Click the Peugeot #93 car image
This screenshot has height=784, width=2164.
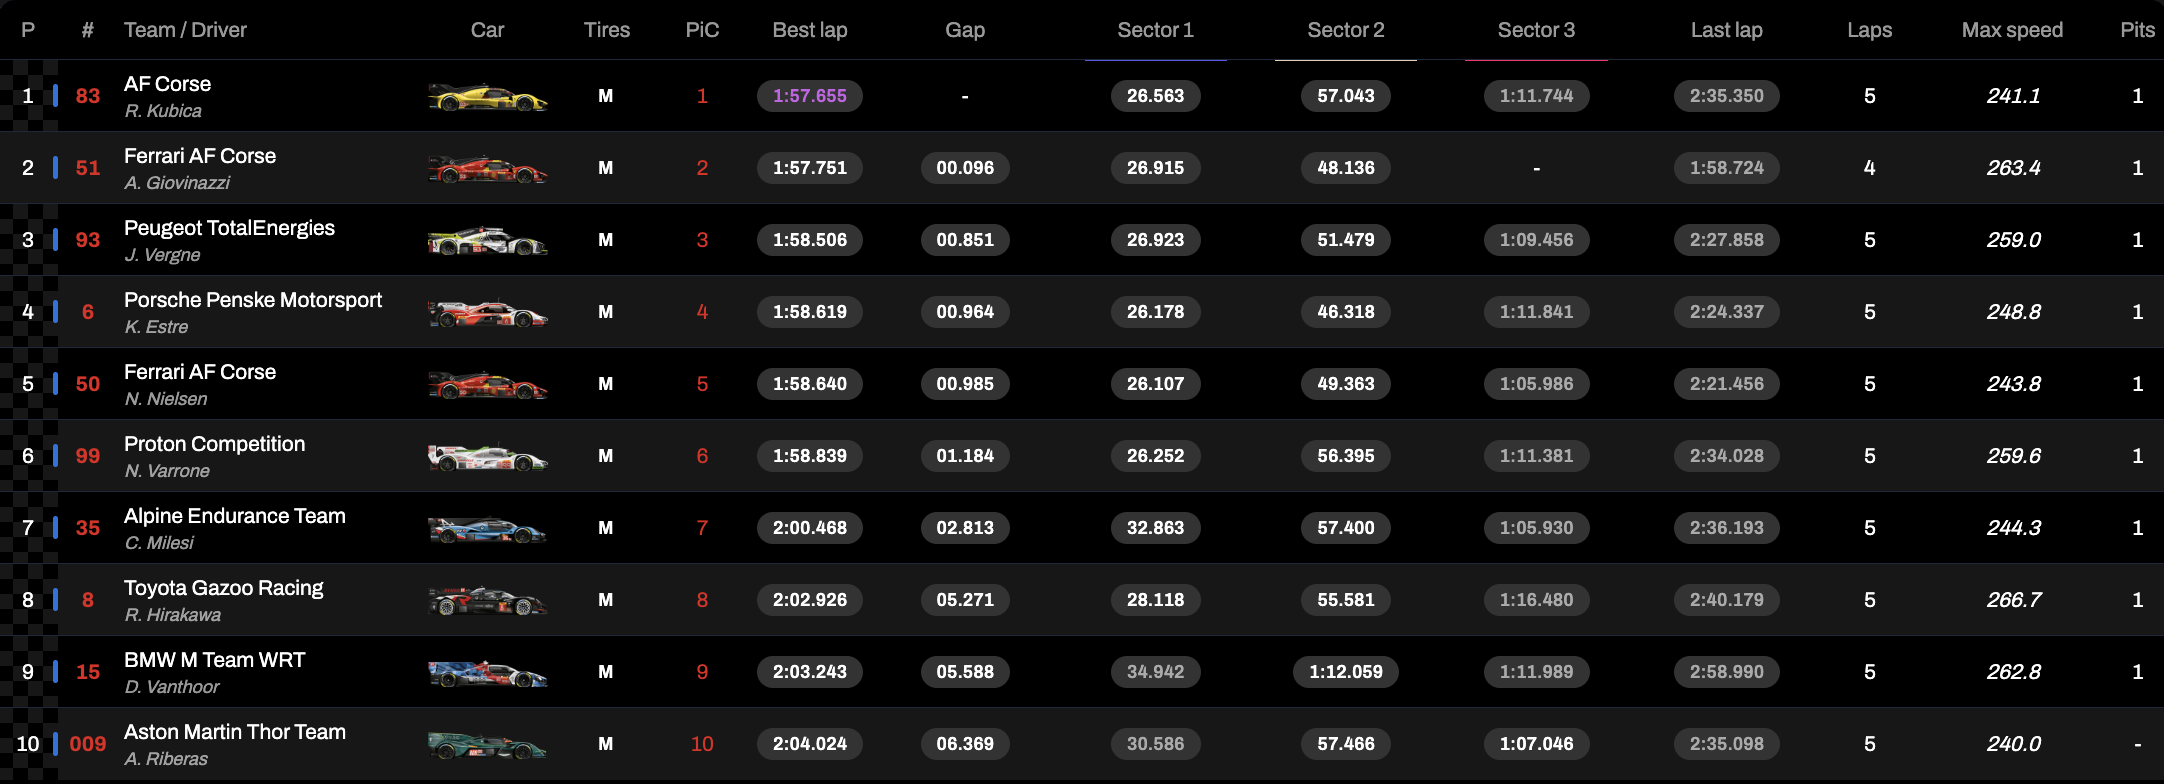point(488,241)
